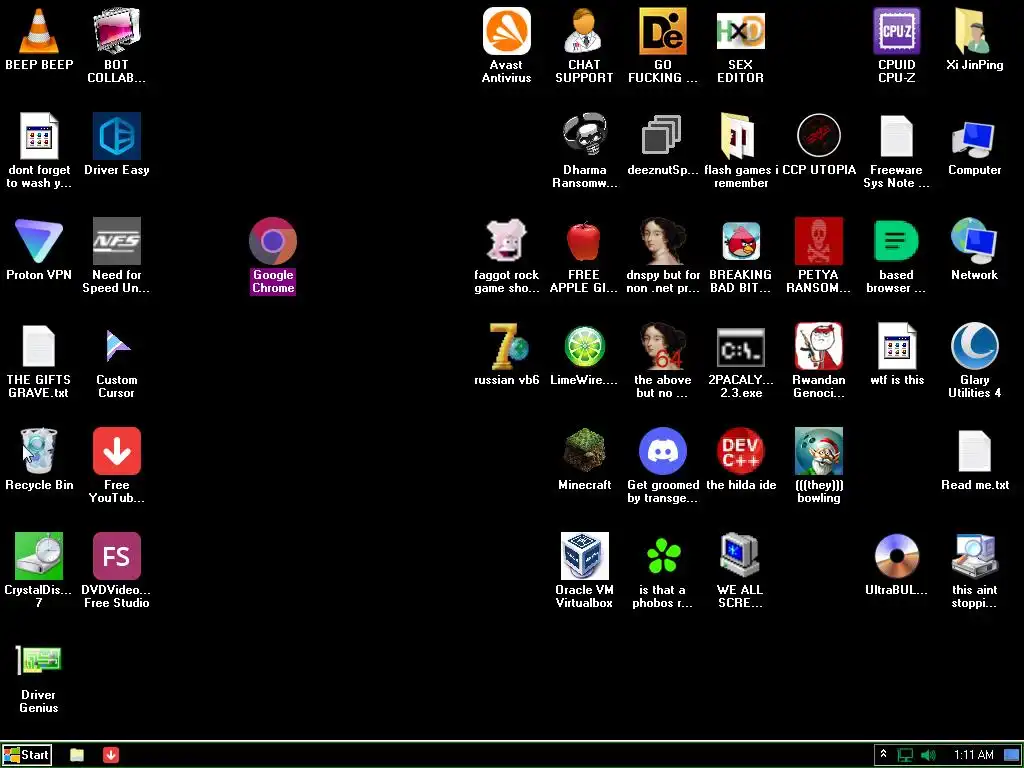This screenshot has width=1024, height=768.
Task: Open the deeznutSp shortcut
Action: point(662,136)
